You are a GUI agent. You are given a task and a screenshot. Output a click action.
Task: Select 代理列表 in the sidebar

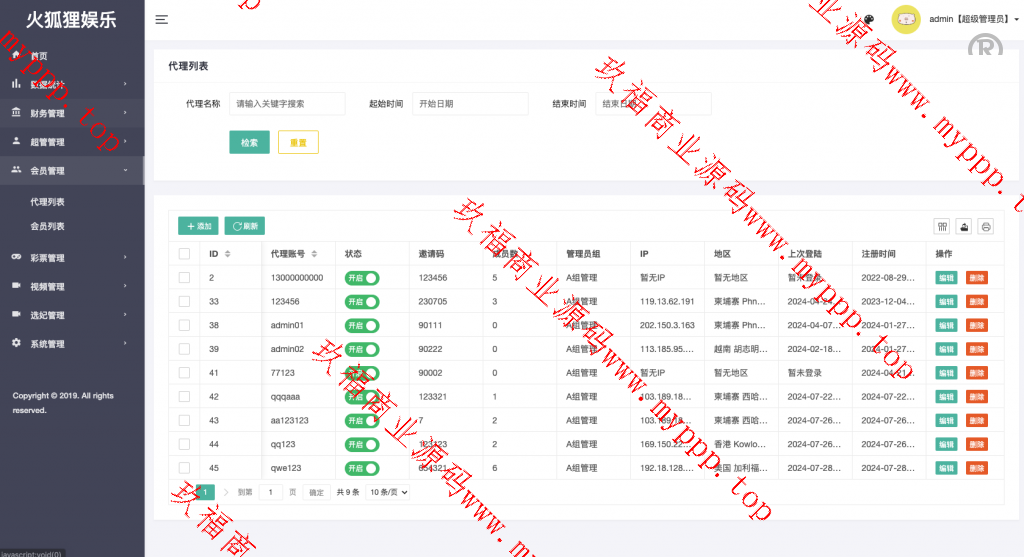point(48,202)
